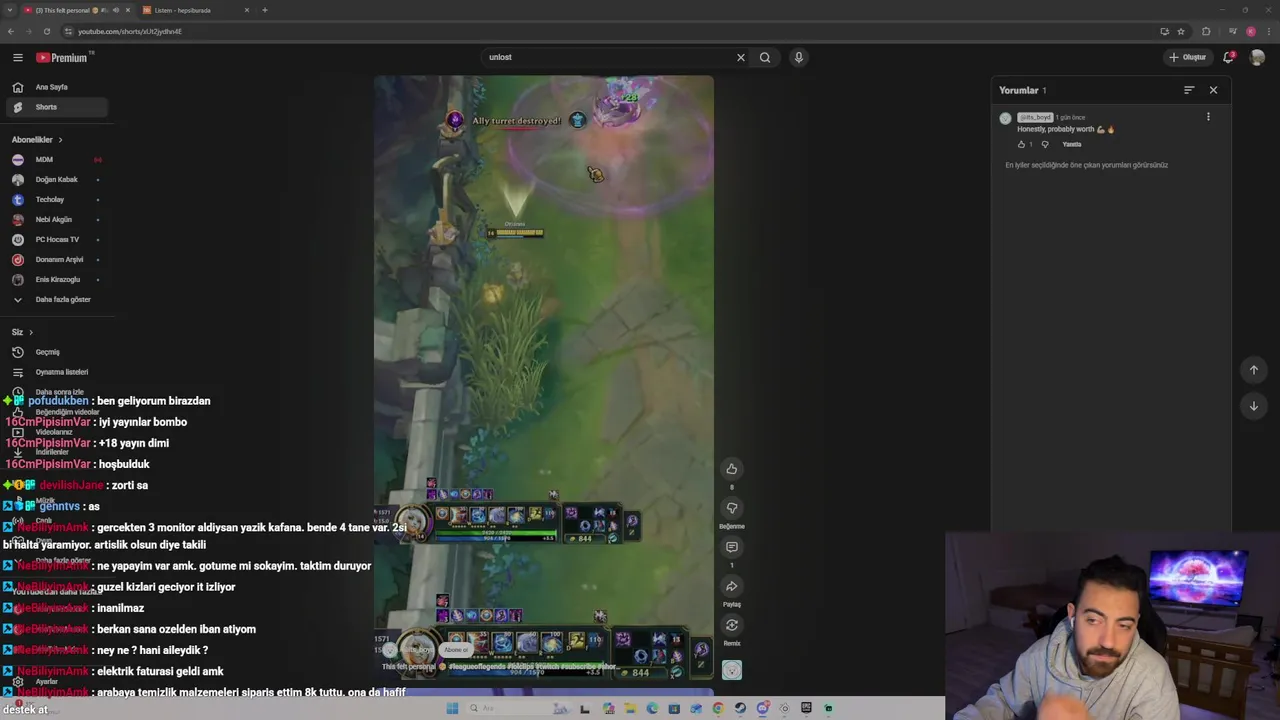Open Chrome three-dot menu
Screen dimensions: 1280x720
pos(1269,31)
